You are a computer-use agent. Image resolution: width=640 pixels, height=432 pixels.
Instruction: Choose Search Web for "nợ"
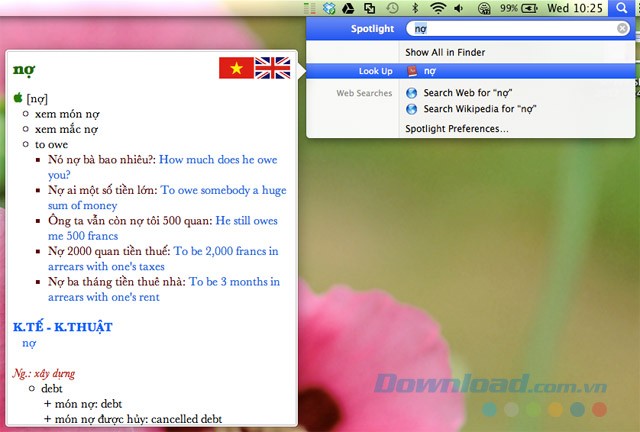(468, 93)
